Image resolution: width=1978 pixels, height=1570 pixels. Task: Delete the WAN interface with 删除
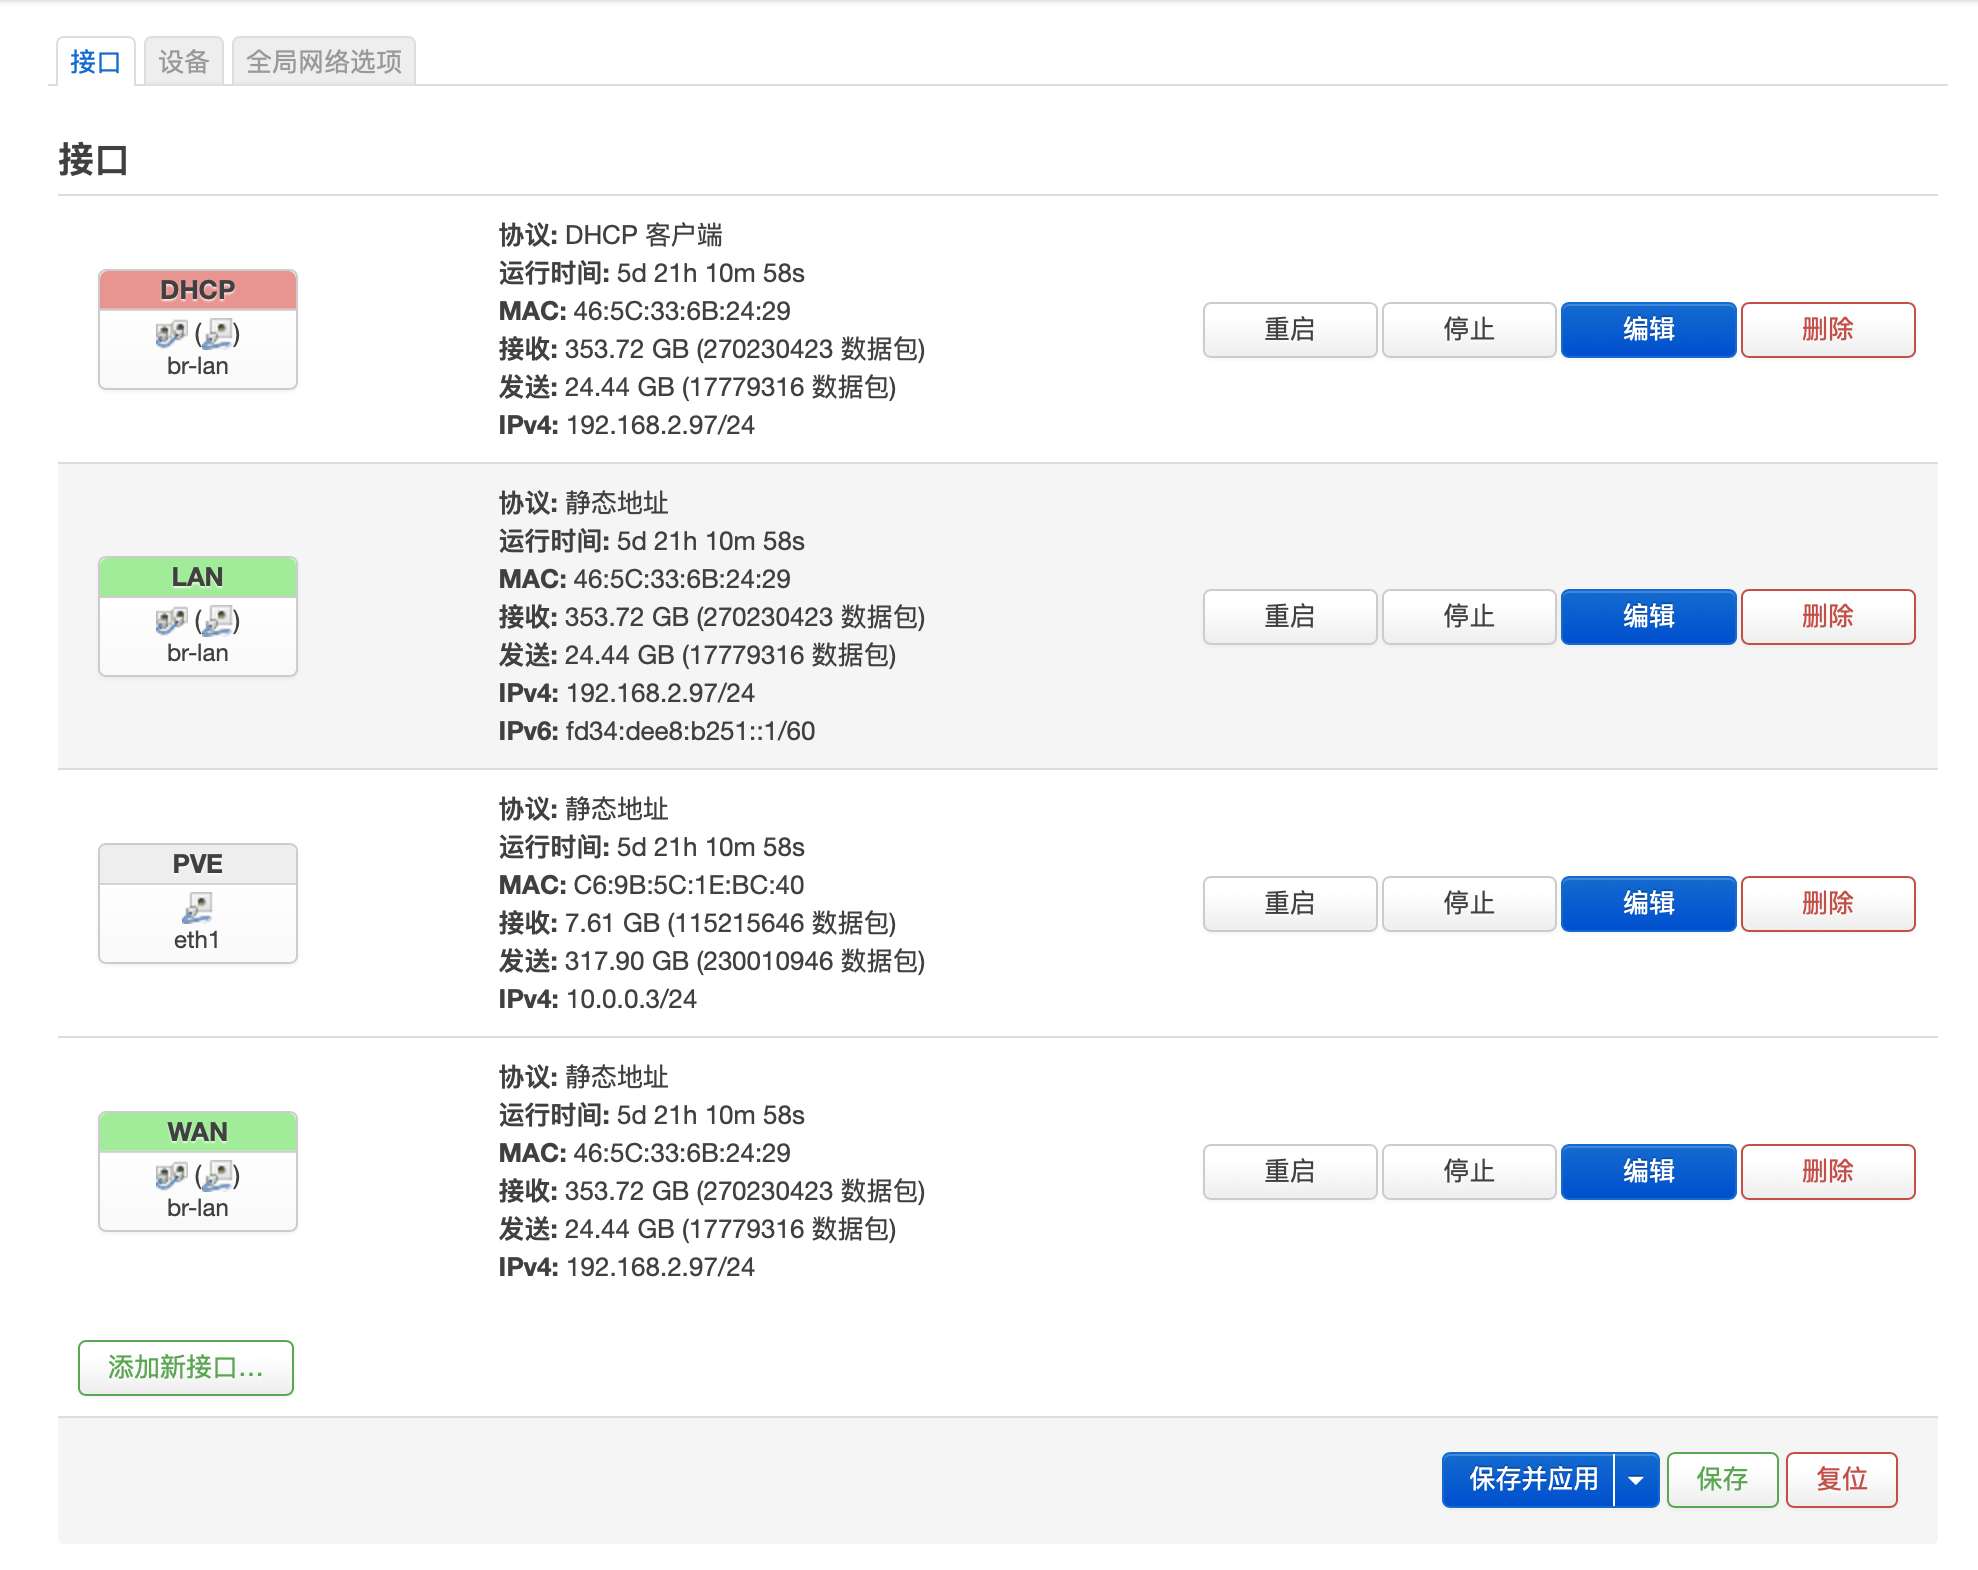click(1827, 1171)
